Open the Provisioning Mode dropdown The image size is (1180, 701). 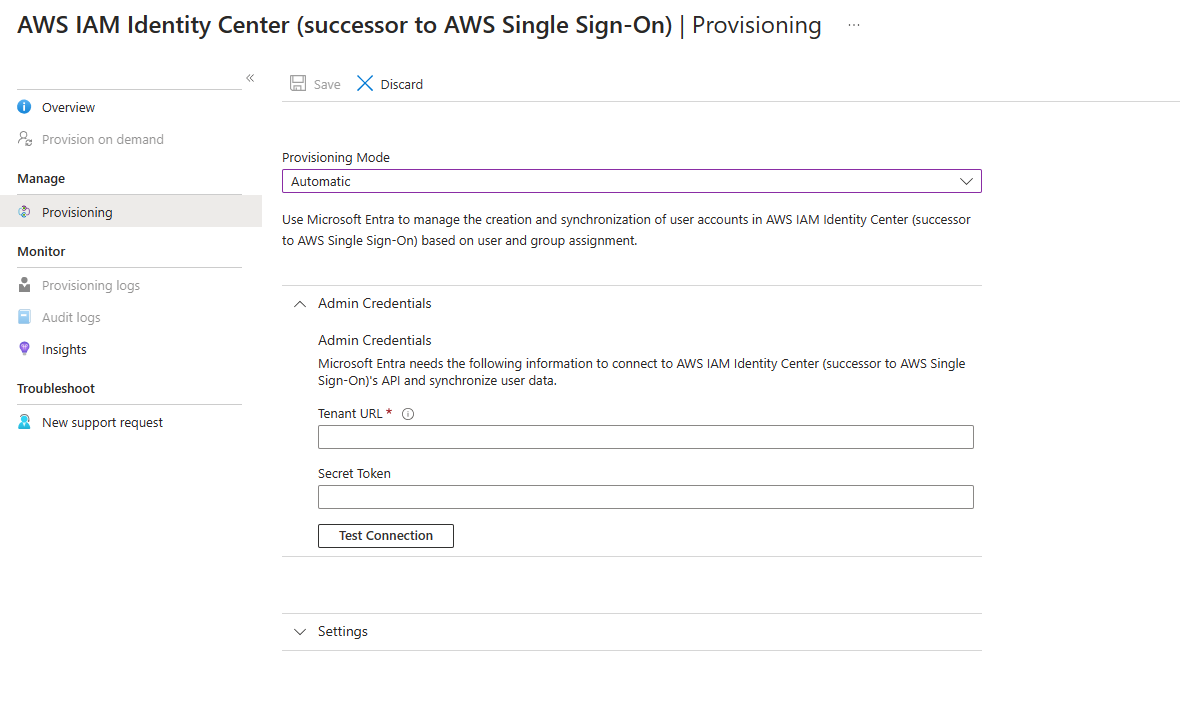coord(631,181)
